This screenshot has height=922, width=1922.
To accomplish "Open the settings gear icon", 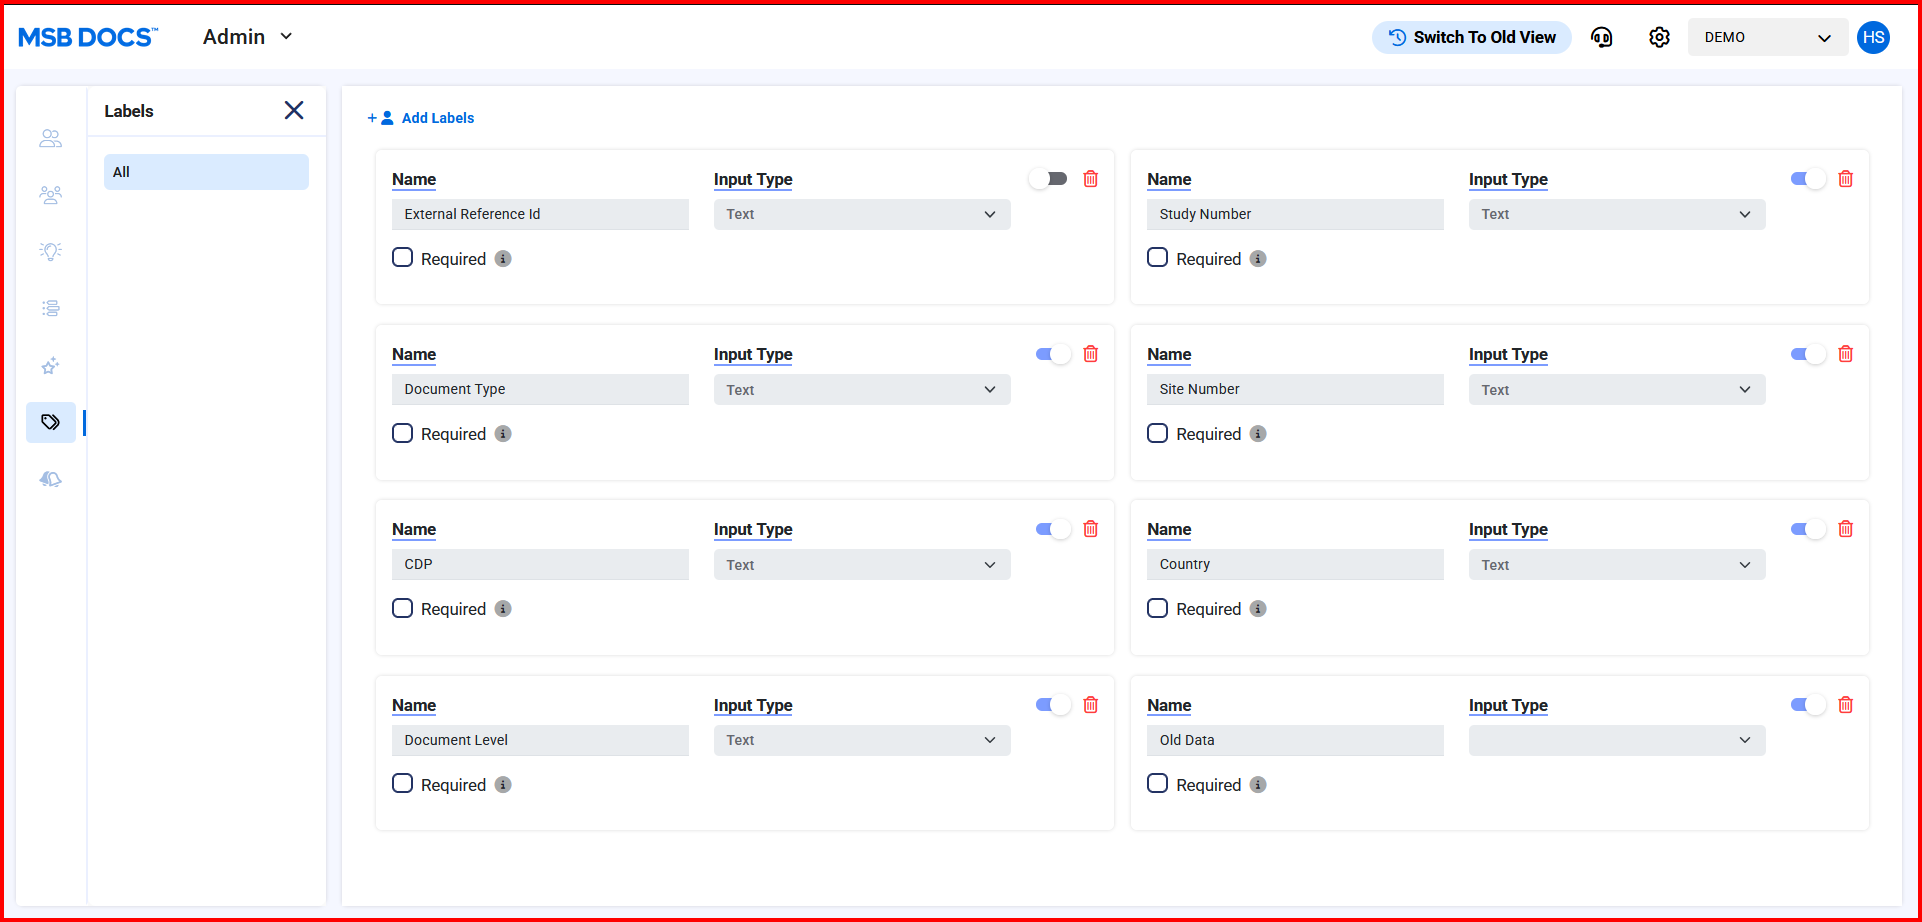I will click(1659, 37).
